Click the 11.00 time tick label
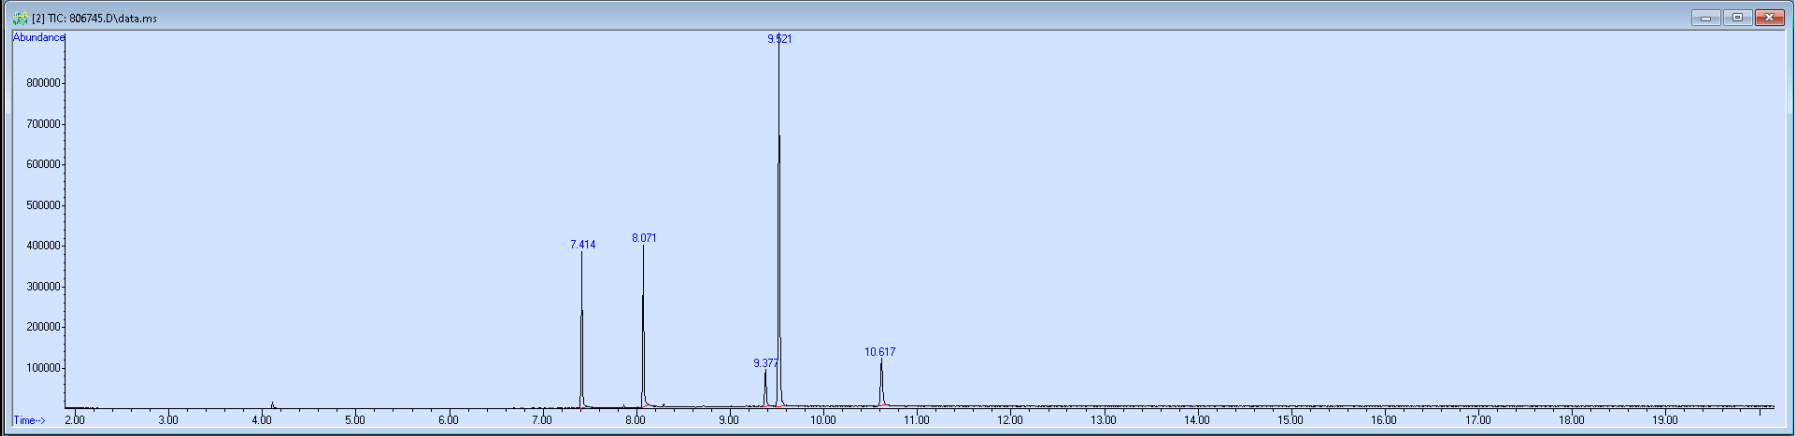The image size is (1795, 436). 916,420
